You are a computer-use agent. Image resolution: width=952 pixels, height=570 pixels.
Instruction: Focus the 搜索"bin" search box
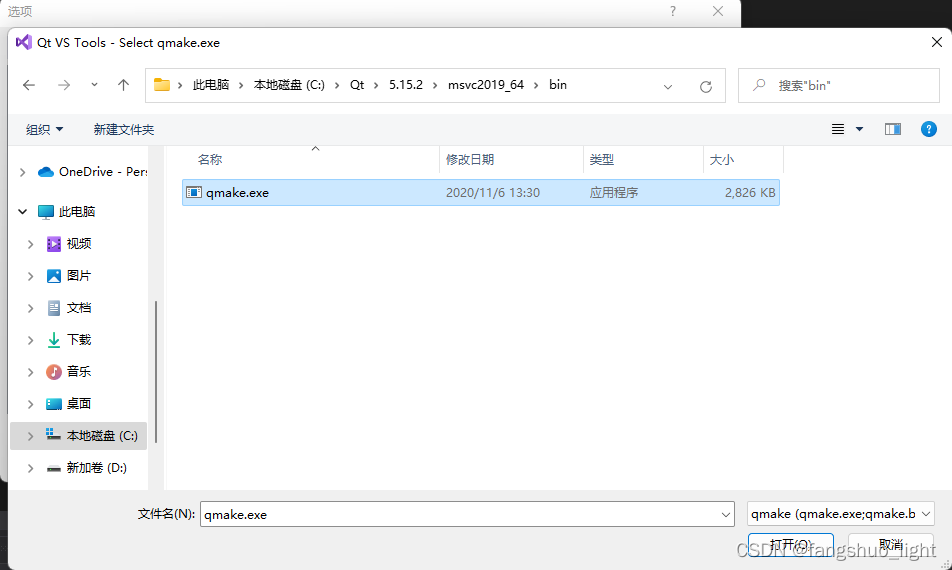tap(838, 86)
